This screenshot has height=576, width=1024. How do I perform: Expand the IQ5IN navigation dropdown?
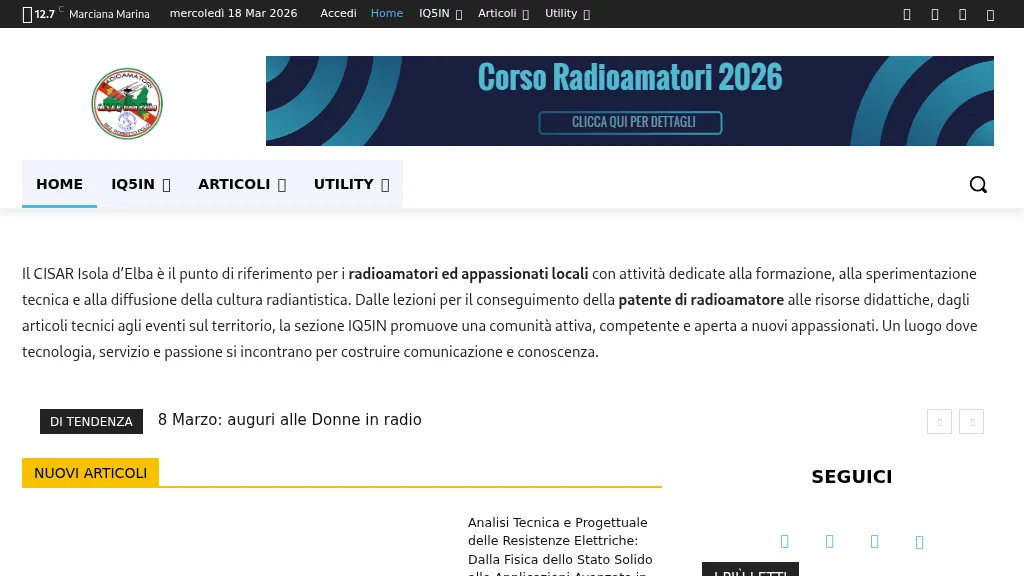140,184
